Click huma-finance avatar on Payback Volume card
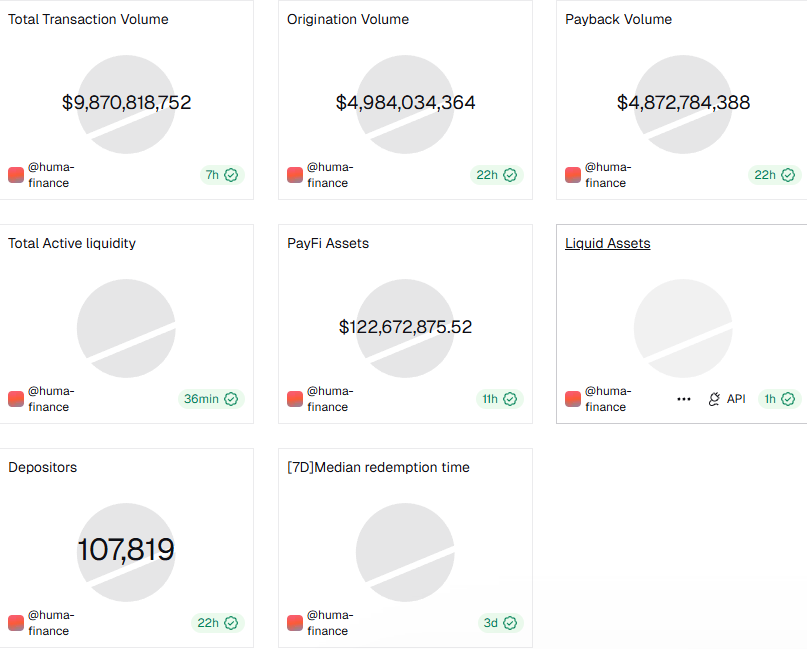 pos(573,175)
